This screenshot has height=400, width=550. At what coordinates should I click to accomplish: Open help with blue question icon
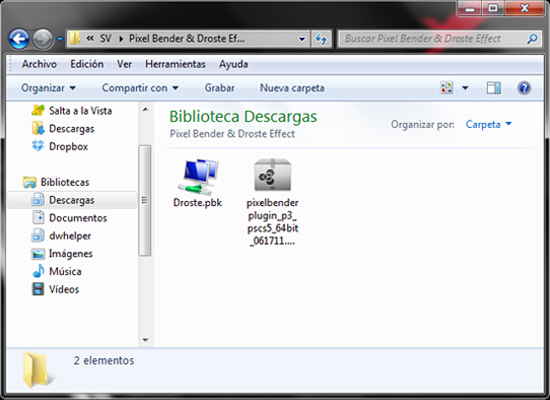coord(524,88)
